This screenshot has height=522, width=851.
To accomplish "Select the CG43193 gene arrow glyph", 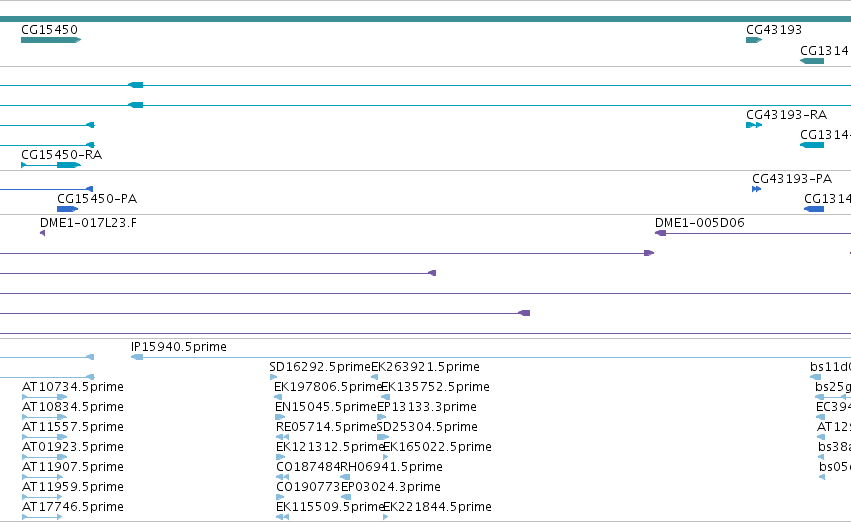I will click(x=754, y=40).
